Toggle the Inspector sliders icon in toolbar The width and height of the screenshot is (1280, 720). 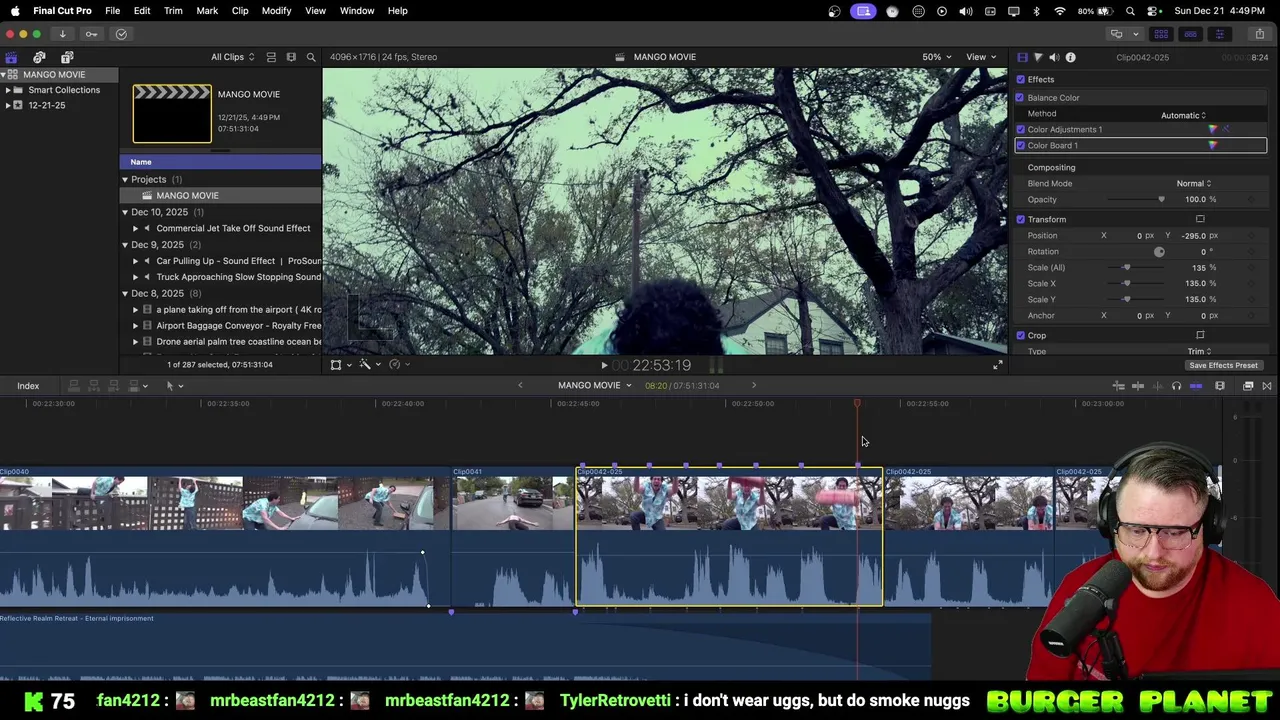(1219, 34)
